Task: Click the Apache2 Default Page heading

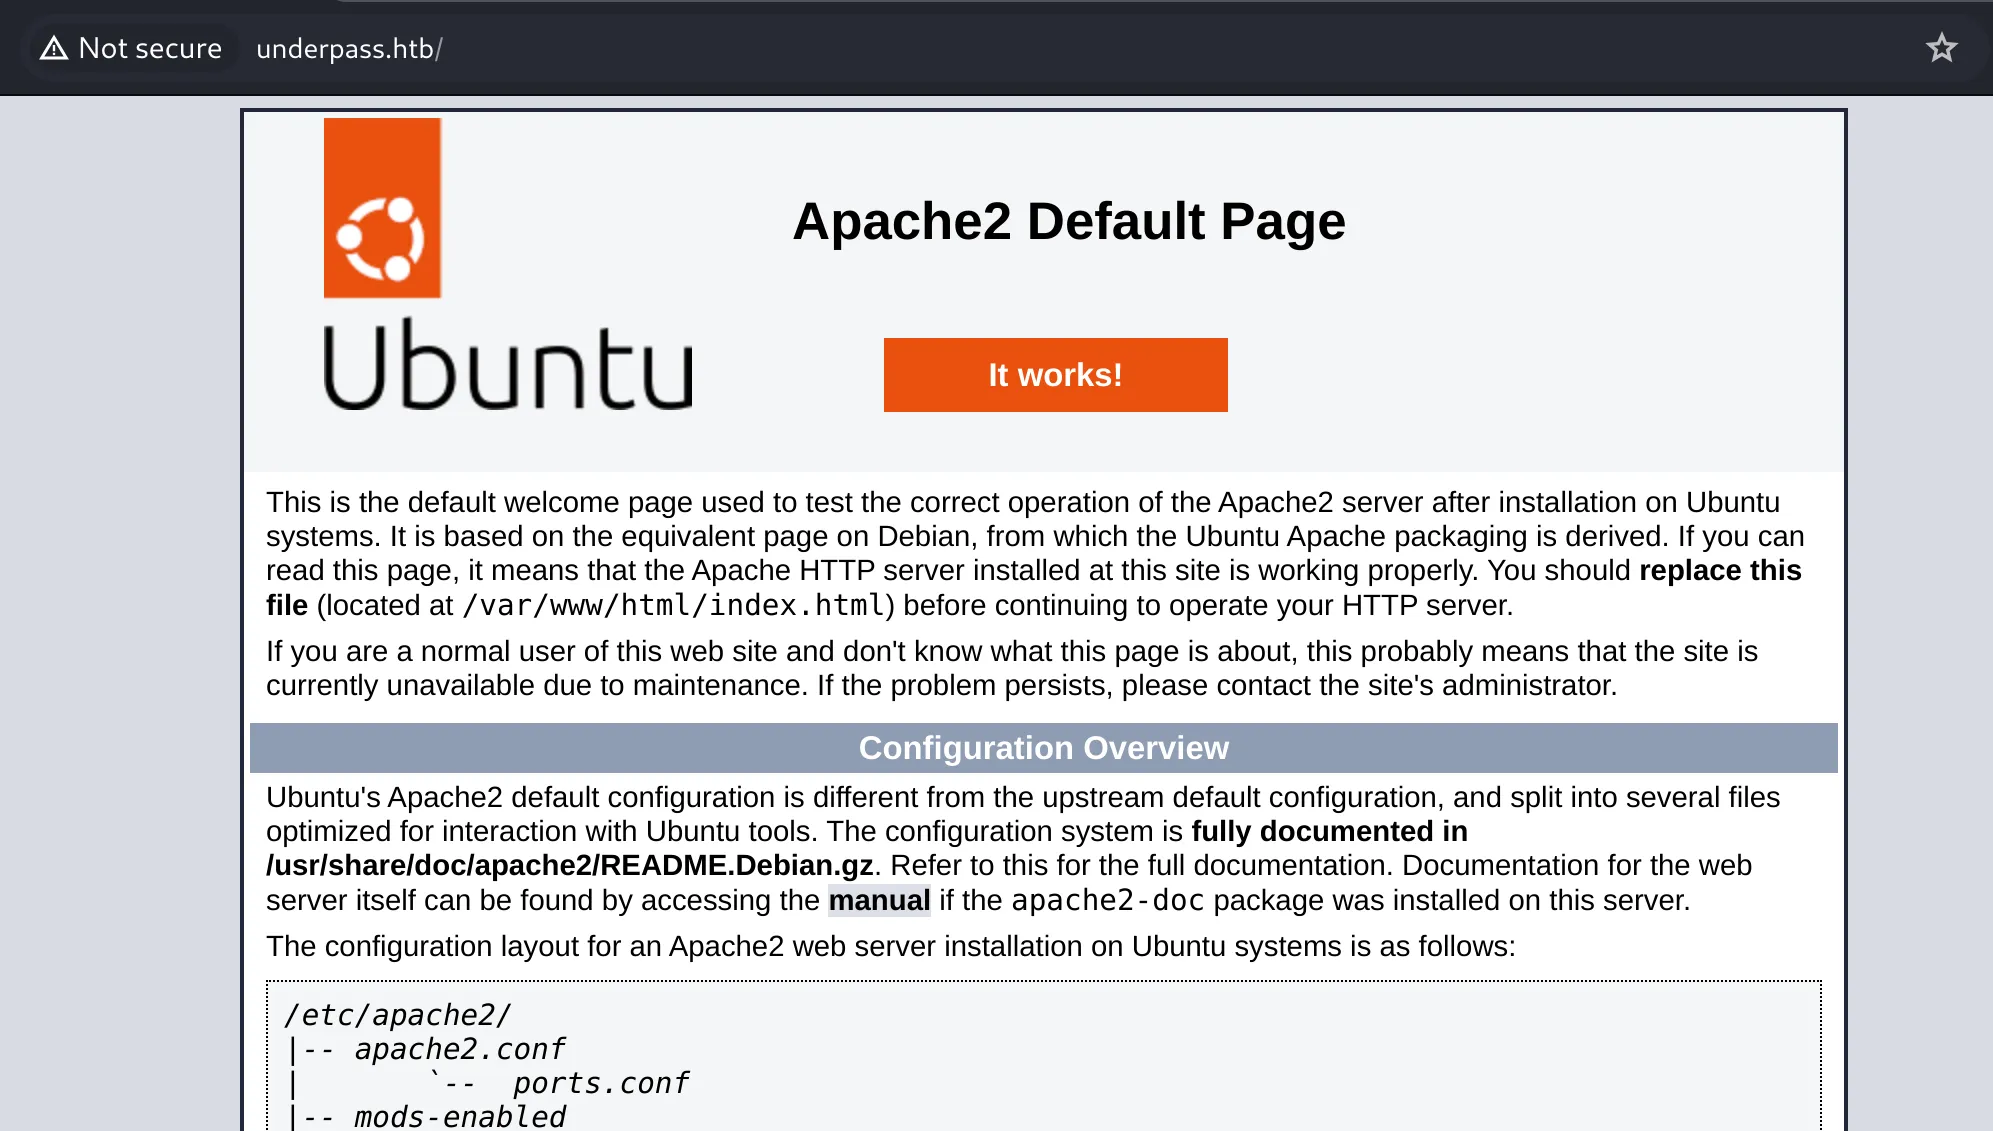Action: 1069,221
